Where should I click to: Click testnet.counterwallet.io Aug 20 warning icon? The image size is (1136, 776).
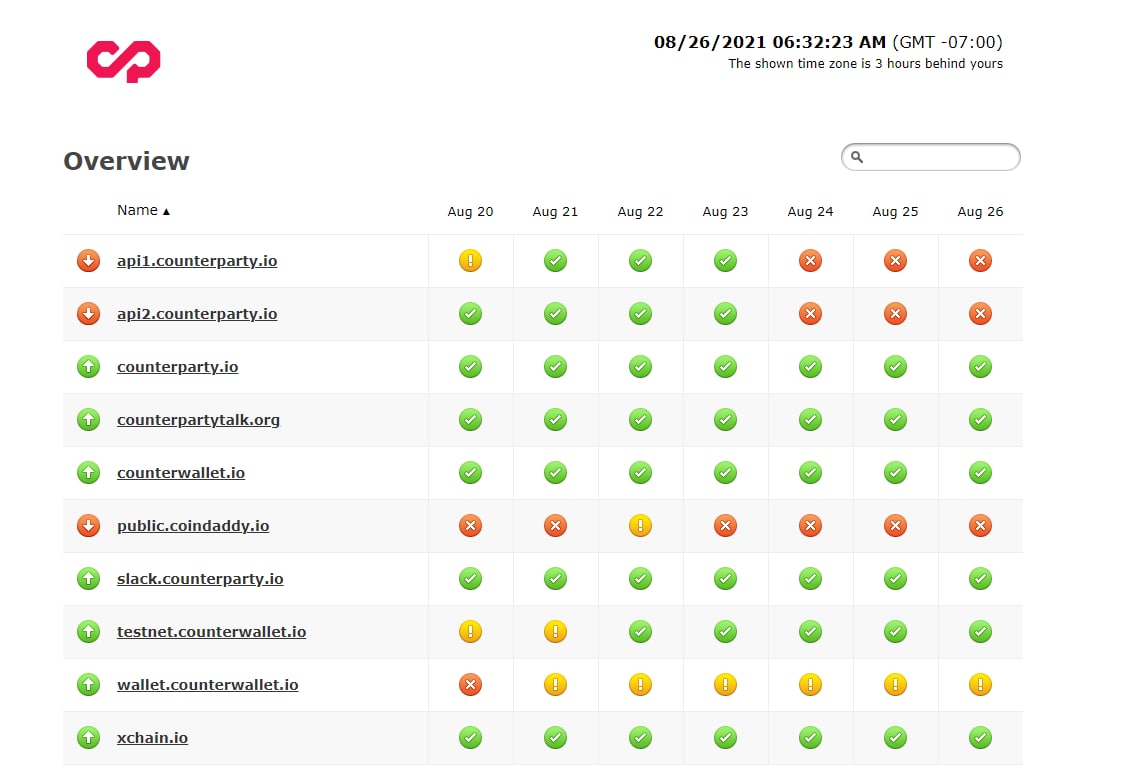pyautogui.click(x=470, y=631)
